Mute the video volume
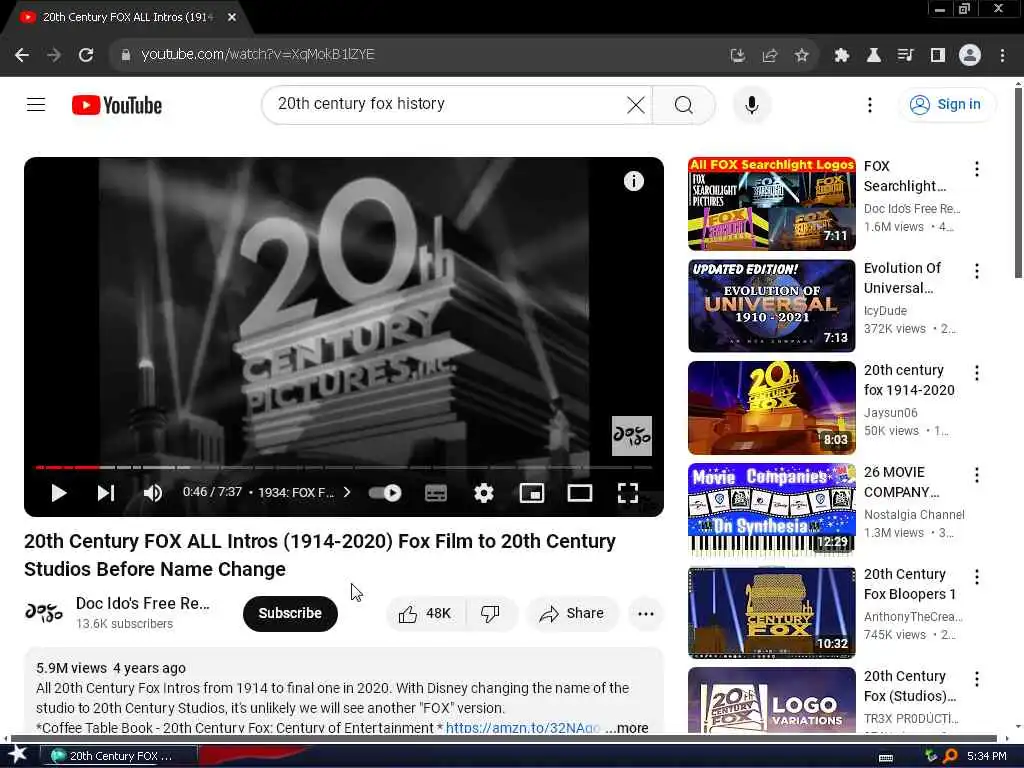1024x768 pixels. pos(152,493)
